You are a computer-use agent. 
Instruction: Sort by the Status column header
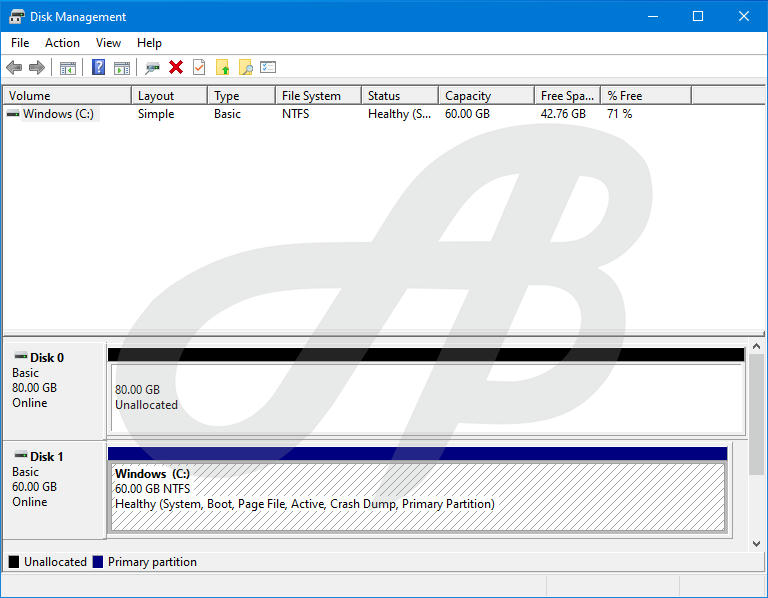pos(400,96)
